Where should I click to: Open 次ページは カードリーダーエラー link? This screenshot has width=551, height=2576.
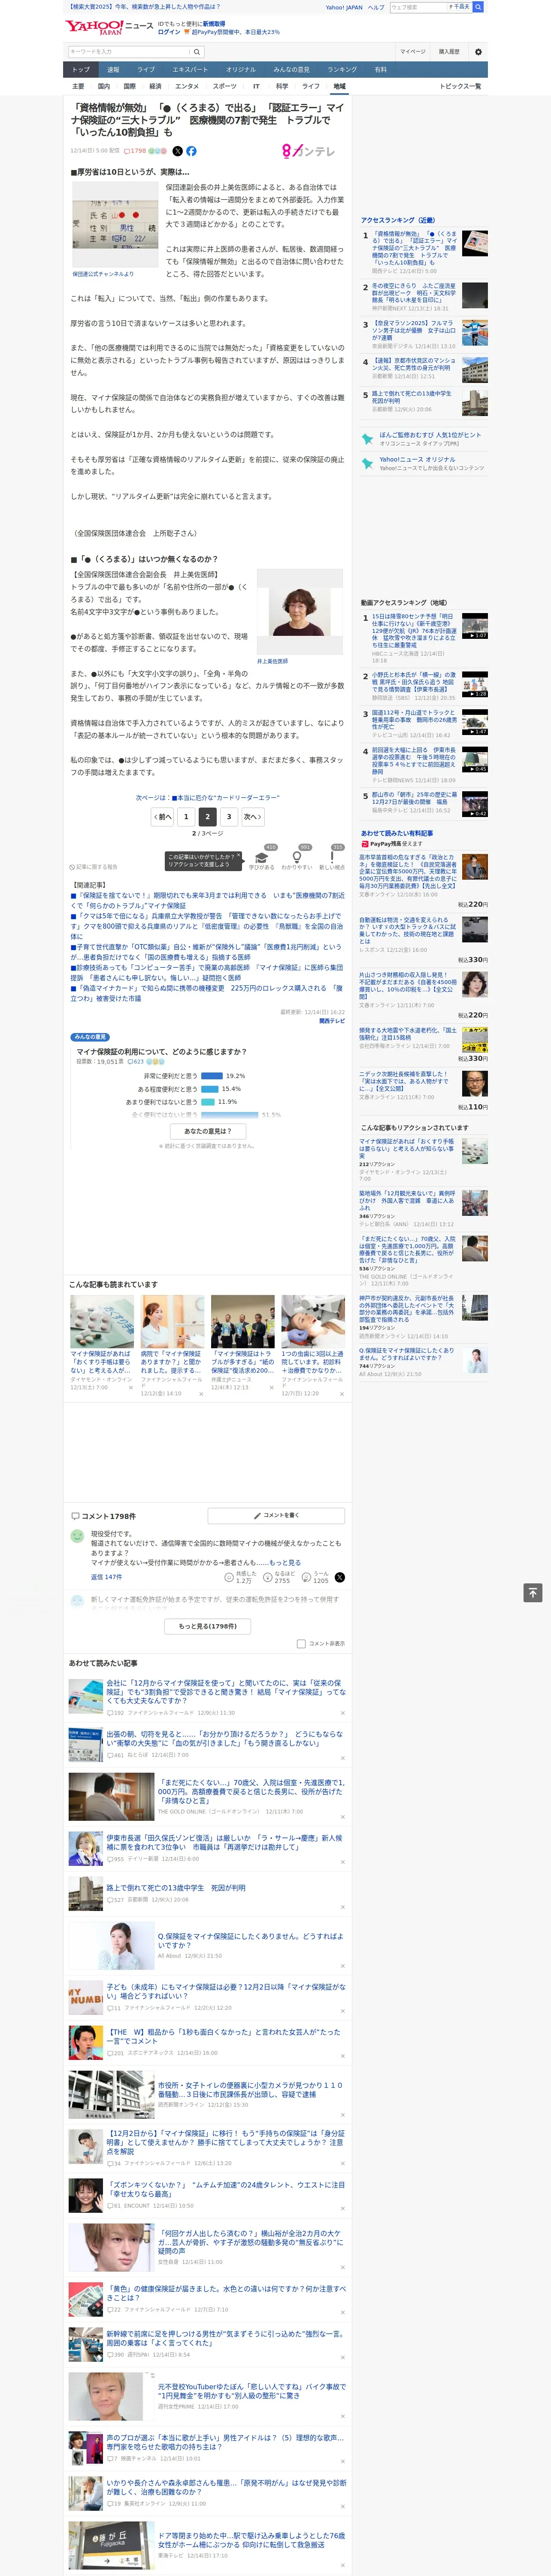(x=208, y=798)
